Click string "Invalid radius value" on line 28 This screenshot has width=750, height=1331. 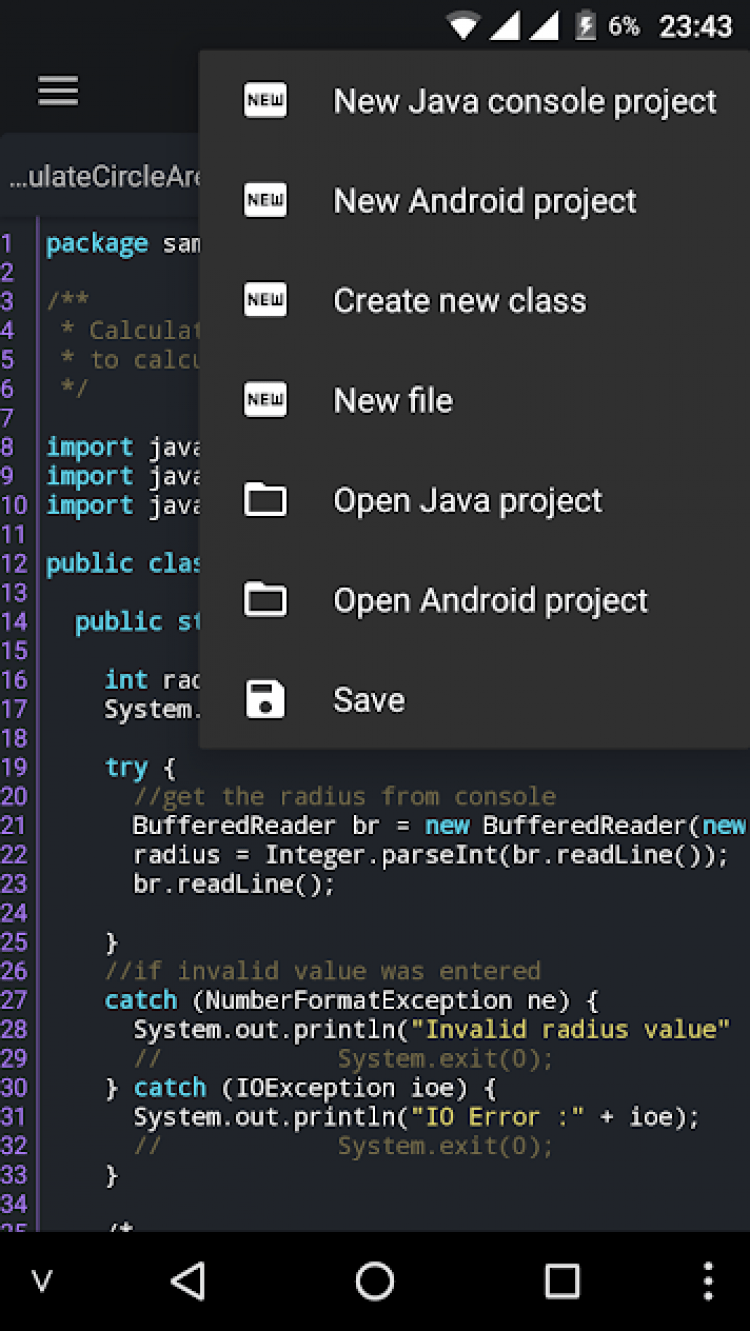click(x=572, y=1029)
